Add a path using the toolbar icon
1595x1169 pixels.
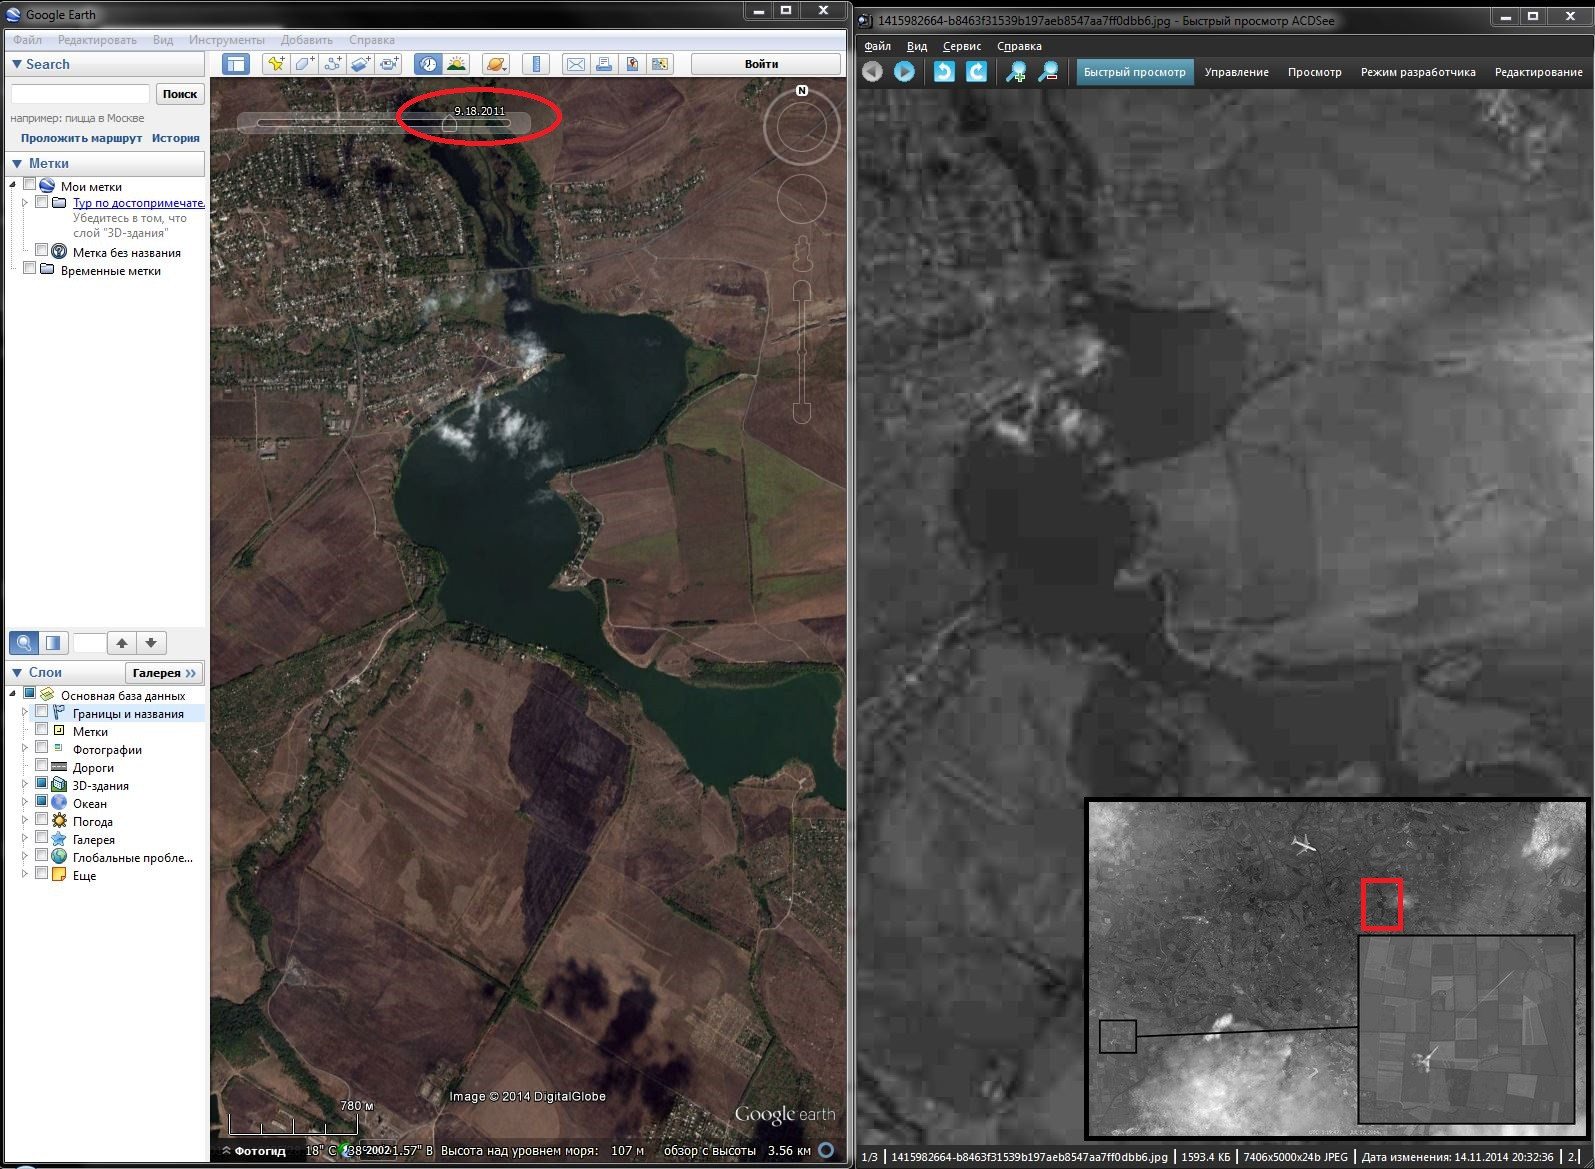[332, 64]
